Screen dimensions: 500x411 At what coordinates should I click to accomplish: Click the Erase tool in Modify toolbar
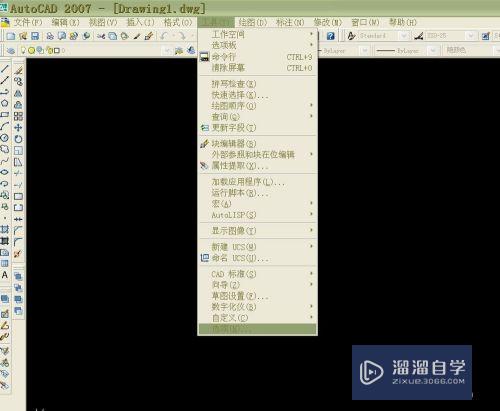tap(18, 70)
